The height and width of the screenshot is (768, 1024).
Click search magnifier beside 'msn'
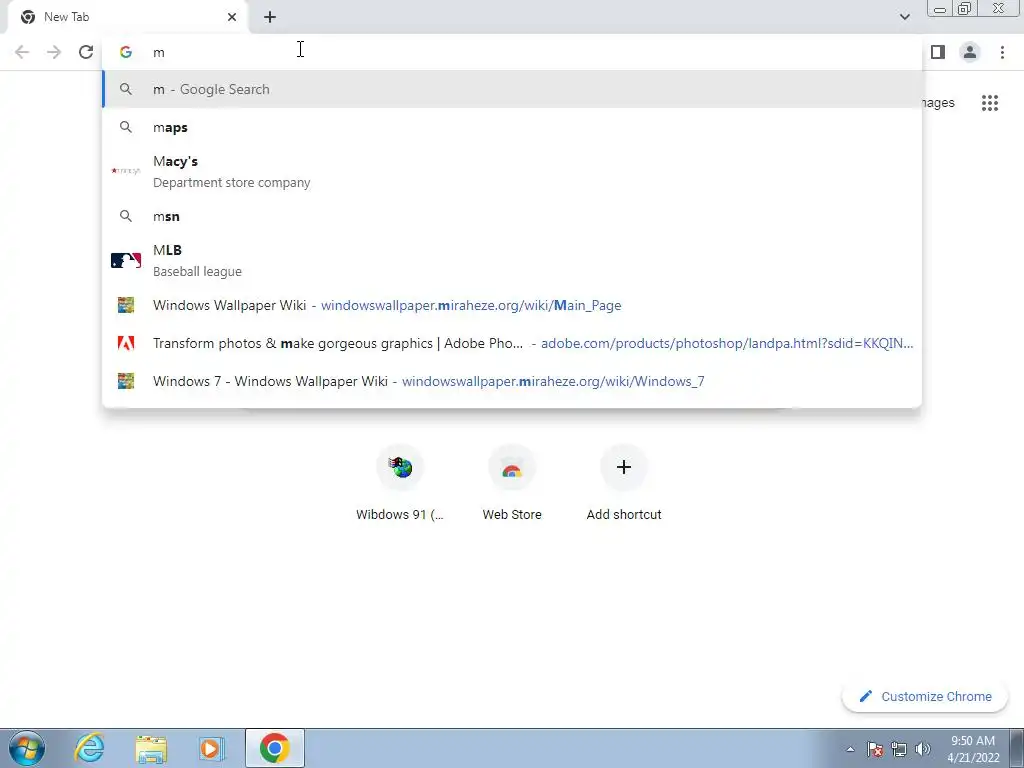pos(126,216)
